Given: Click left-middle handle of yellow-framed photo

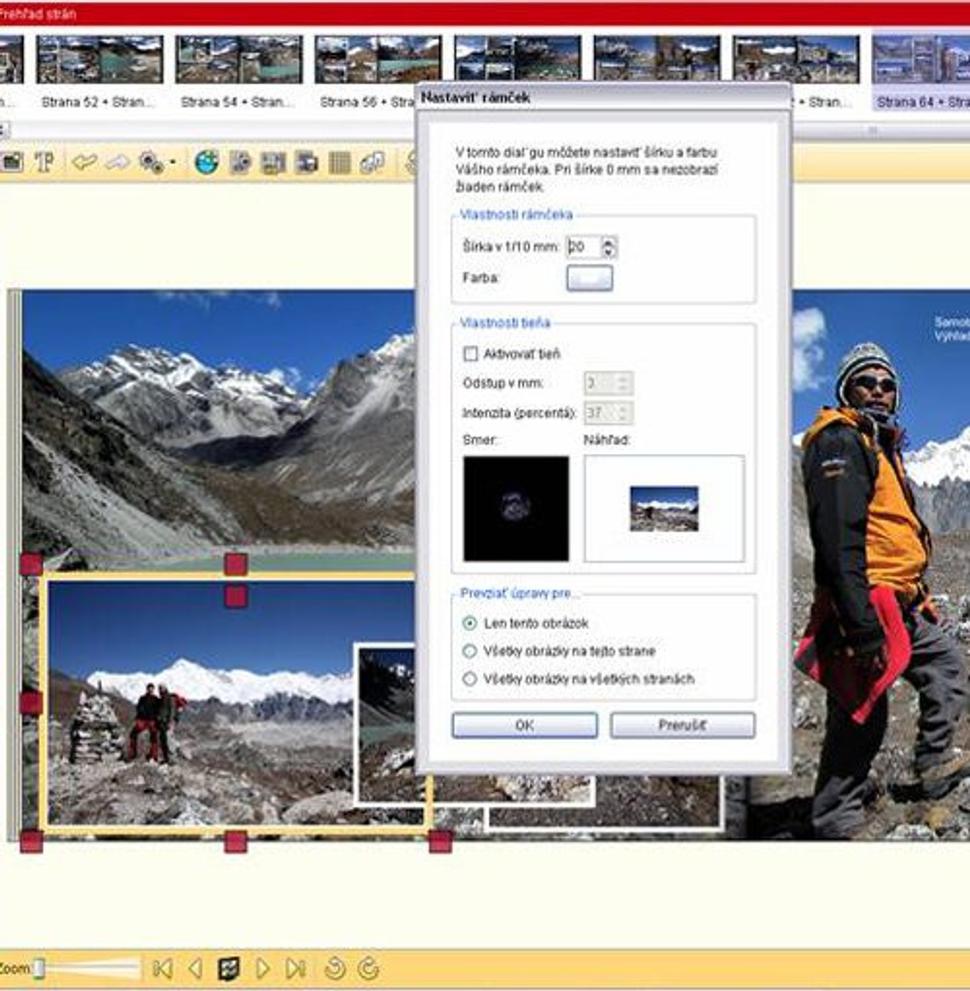Looking at the screenshot, I should (31, 703).
